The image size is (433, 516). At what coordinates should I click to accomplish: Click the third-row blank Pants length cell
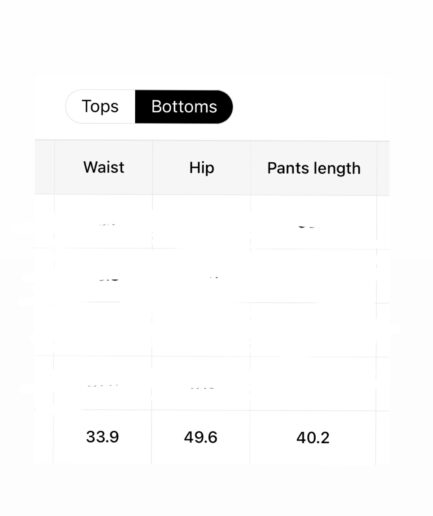[314, 330]
